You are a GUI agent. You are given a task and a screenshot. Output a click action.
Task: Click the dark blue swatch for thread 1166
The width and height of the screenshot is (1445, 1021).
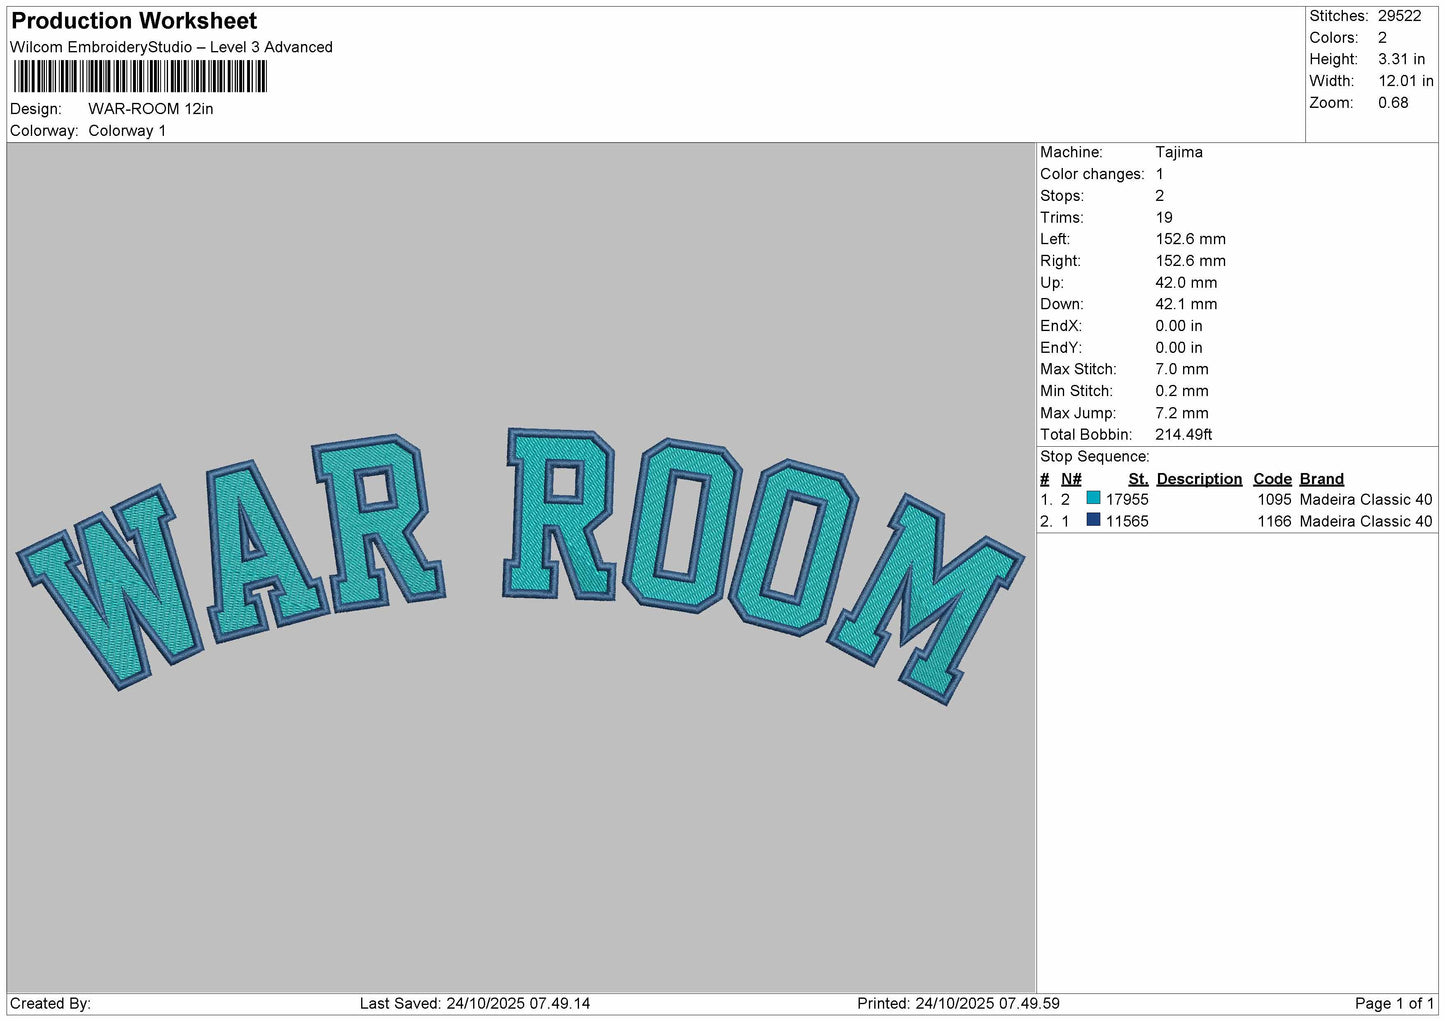(x=1093, y=520)
